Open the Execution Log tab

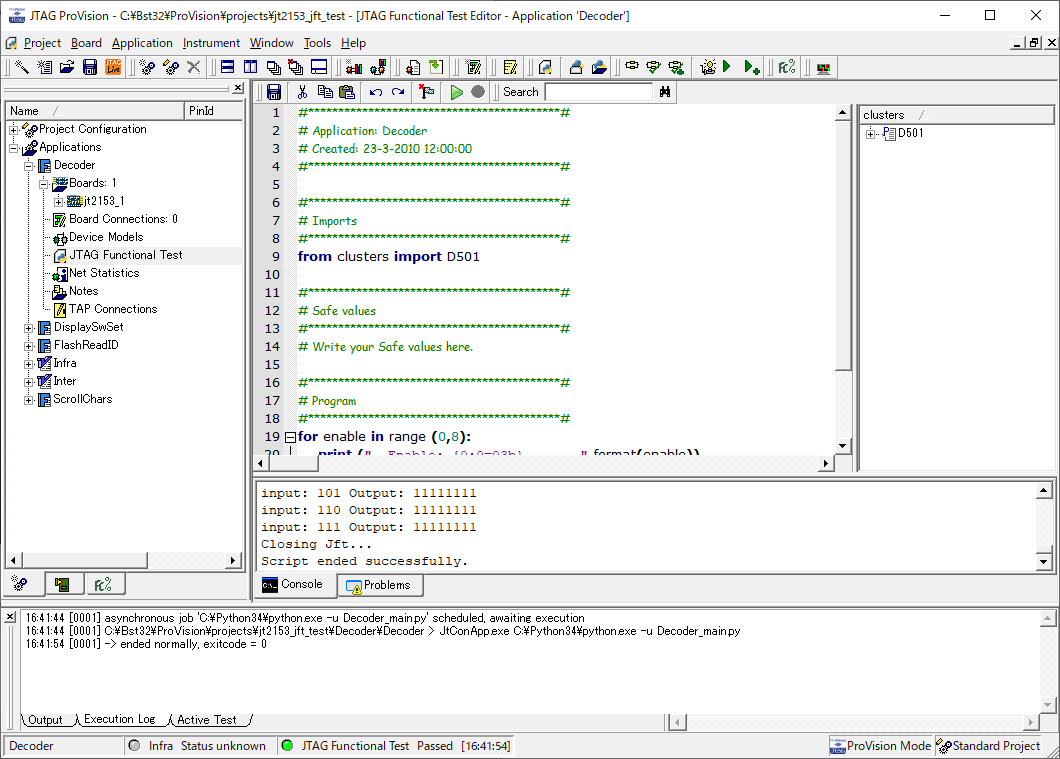[120, 720]
